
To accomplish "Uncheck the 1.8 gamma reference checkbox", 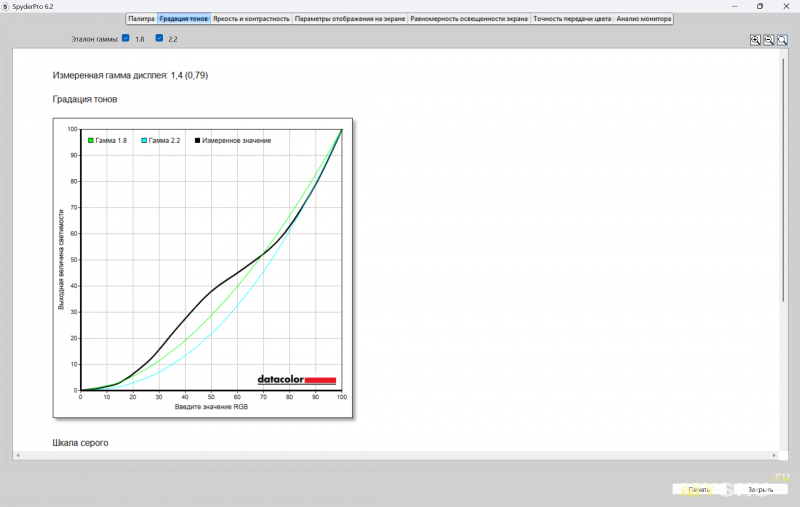I will coord(126,38).
